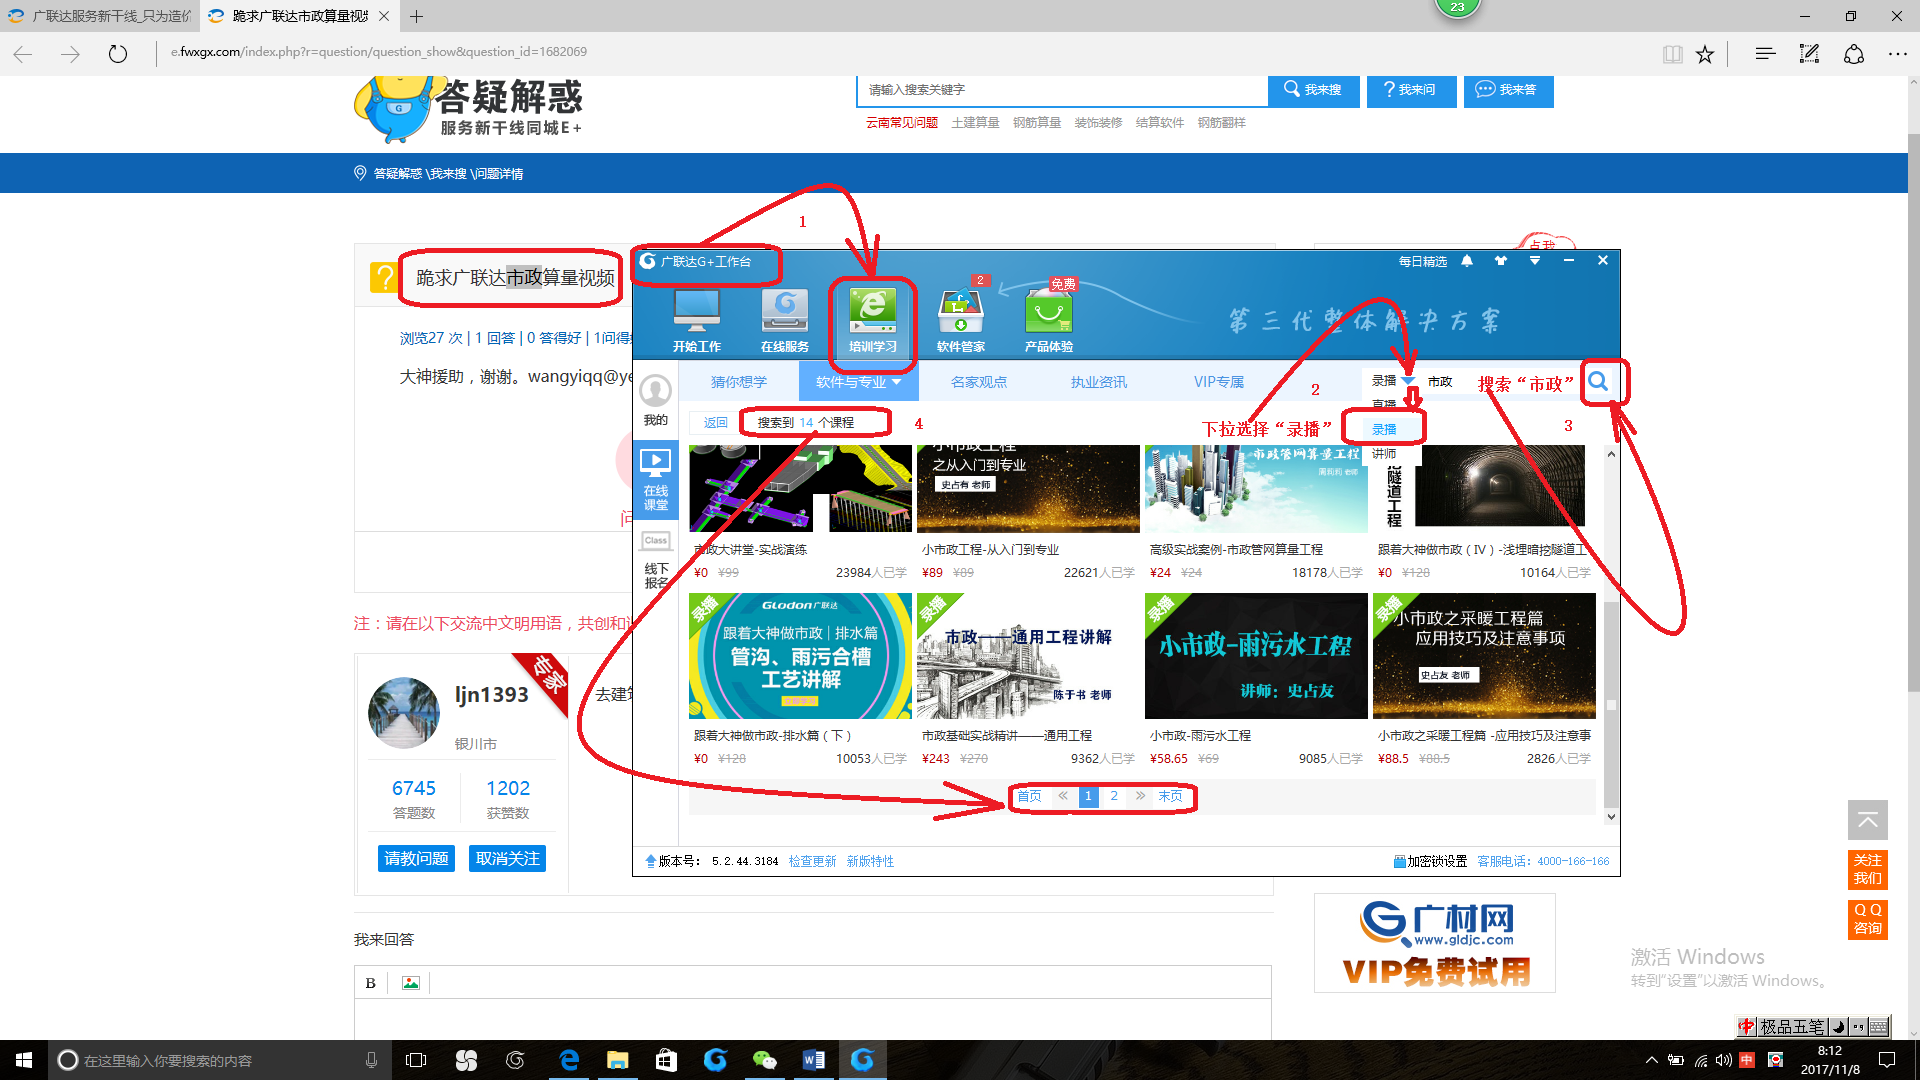Open WeChat from the taskbar
The width and height of the screenshot is (1920, 1080).
click(x=764, y=1060)
